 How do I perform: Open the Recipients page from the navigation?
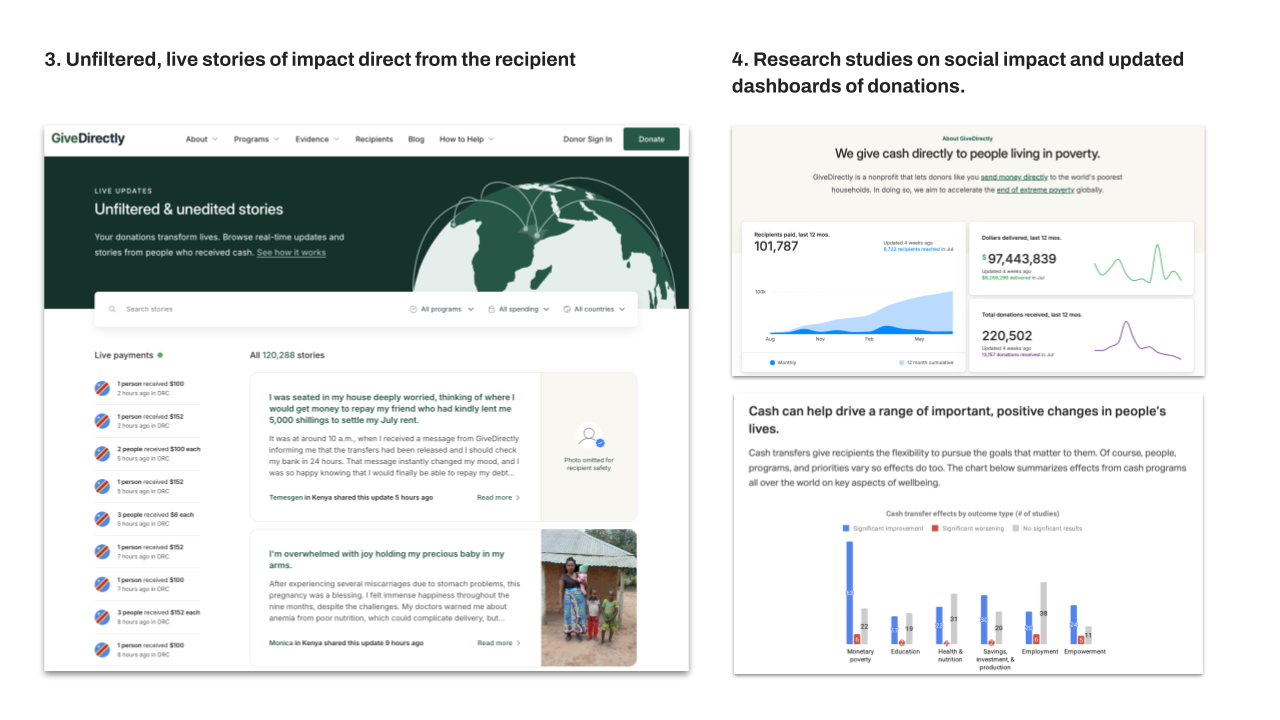click(374, 139)
